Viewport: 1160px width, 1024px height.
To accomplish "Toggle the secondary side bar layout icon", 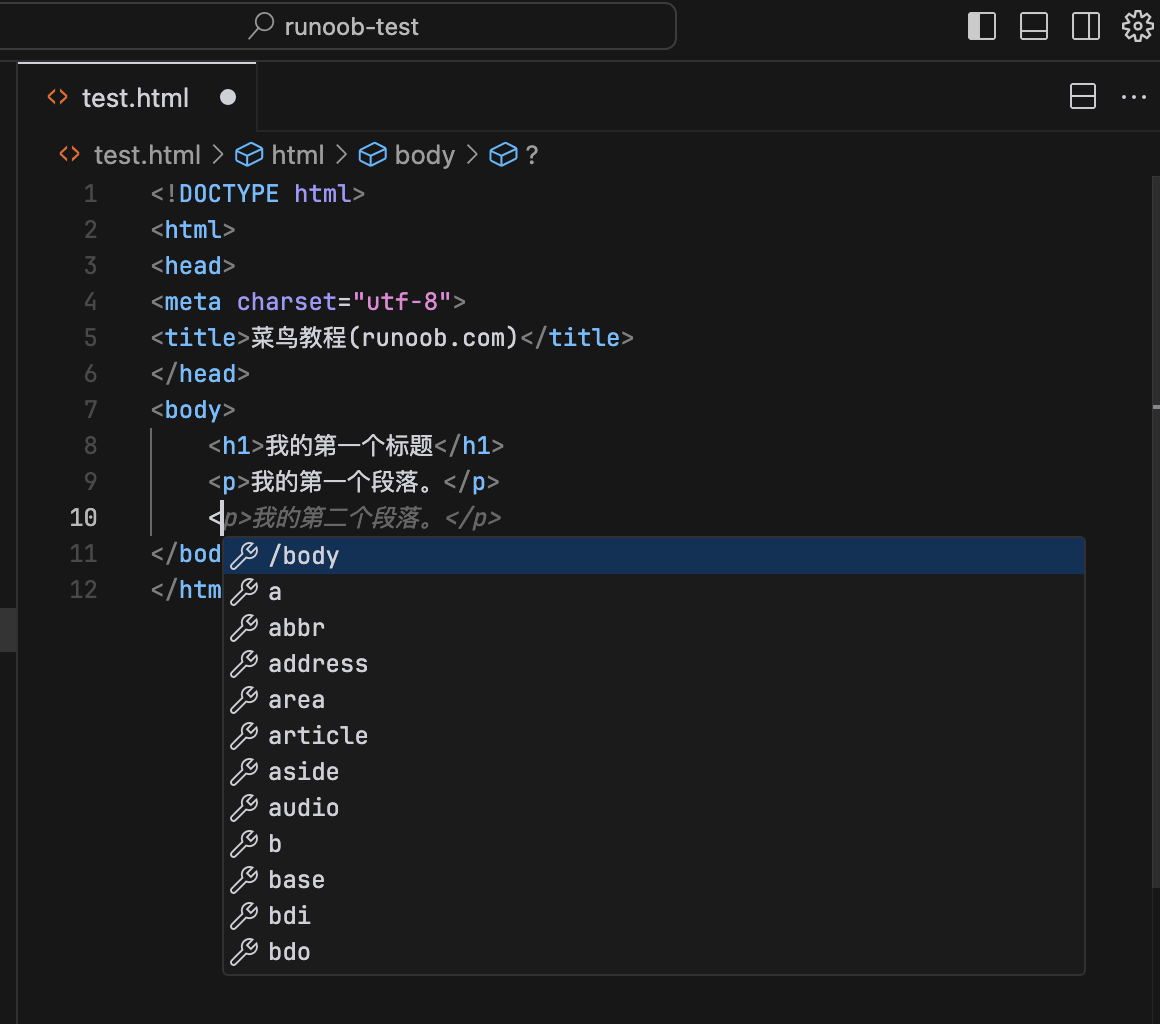I will tap(1086, 26).
